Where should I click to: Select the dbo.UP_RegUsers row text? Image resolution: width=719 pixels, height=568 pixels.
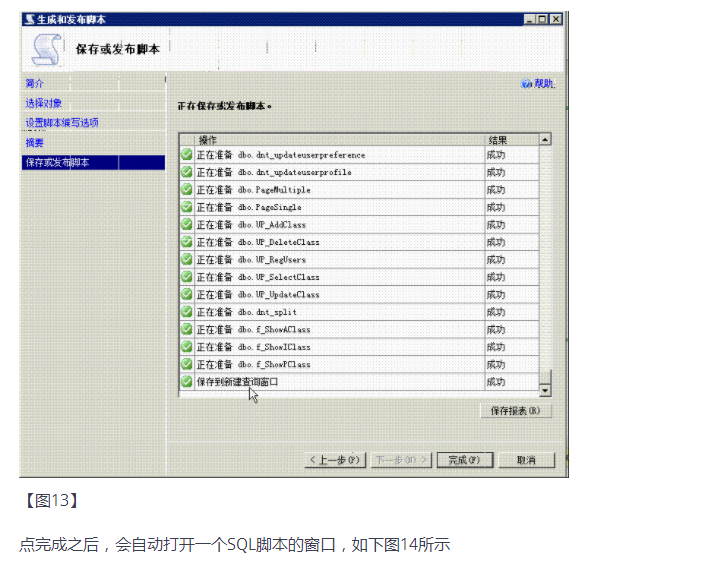coord(251,259)
